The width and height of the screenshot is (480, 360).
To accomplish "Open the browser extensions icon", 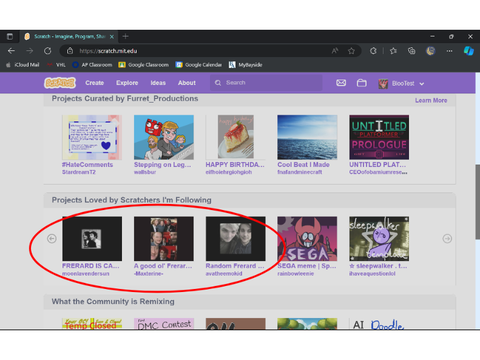I will pos(373,51).
